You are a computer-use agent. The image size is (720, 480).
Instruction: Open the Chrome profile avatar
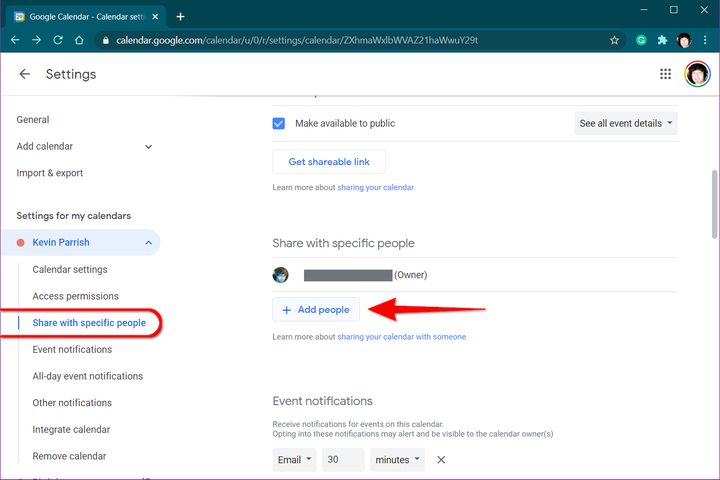tap(684, 40)
